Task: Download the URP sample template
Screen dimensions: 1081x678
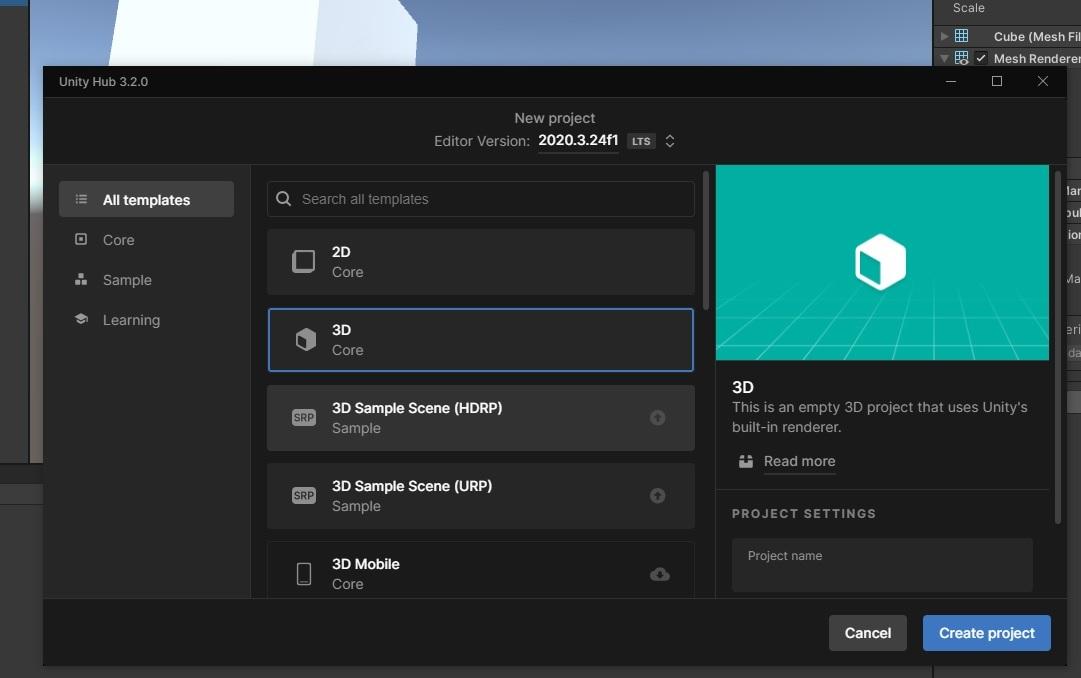Action: click(658, 495)
